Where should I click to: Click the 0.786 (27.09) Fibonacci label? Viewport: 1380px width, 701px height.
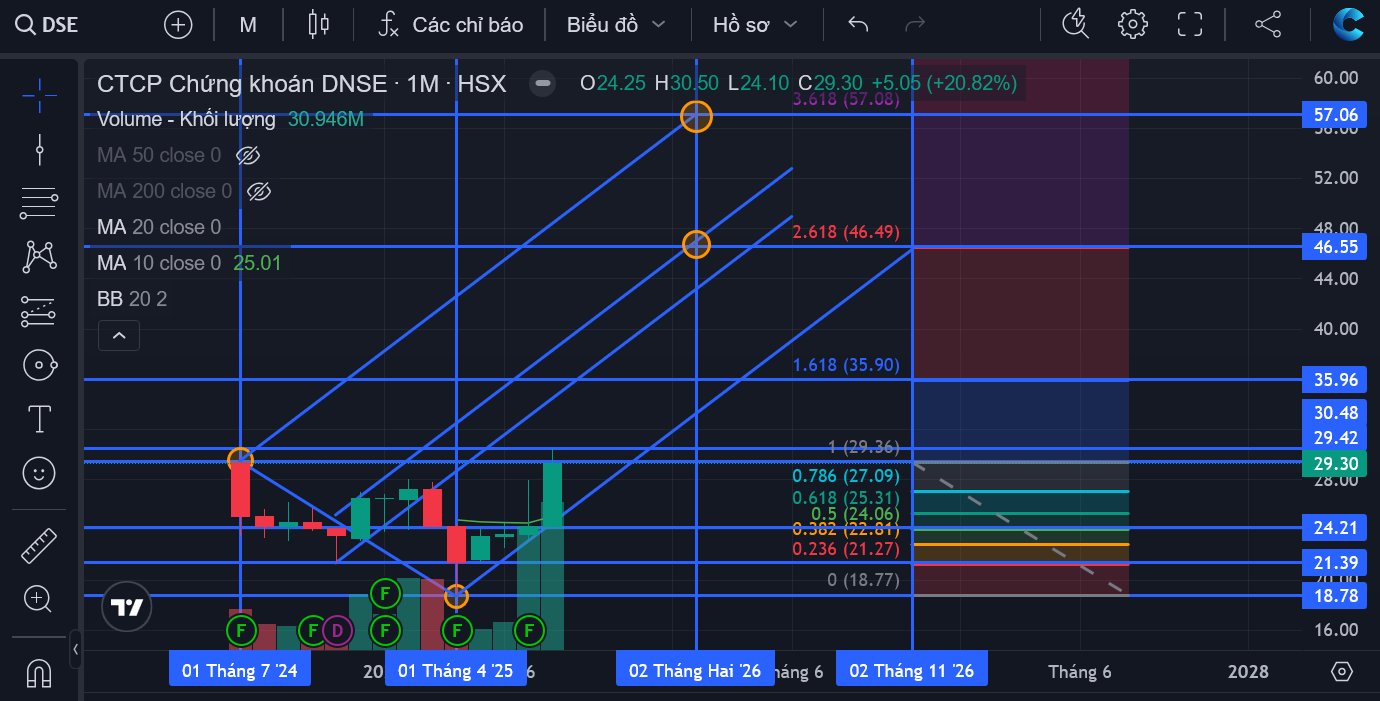846,476
